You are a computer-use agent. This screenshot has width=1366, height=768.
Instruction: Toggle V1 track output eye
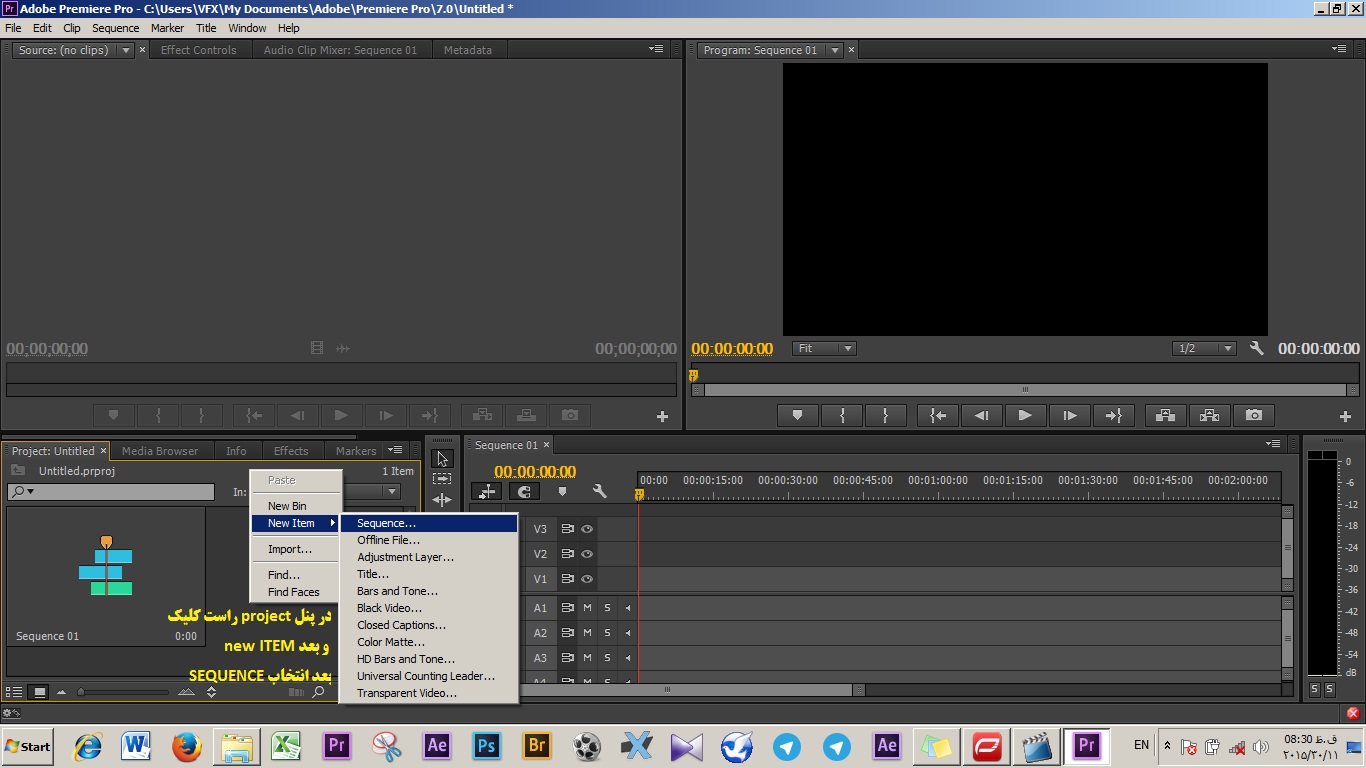pyautogui.click(x=588, y=579)
